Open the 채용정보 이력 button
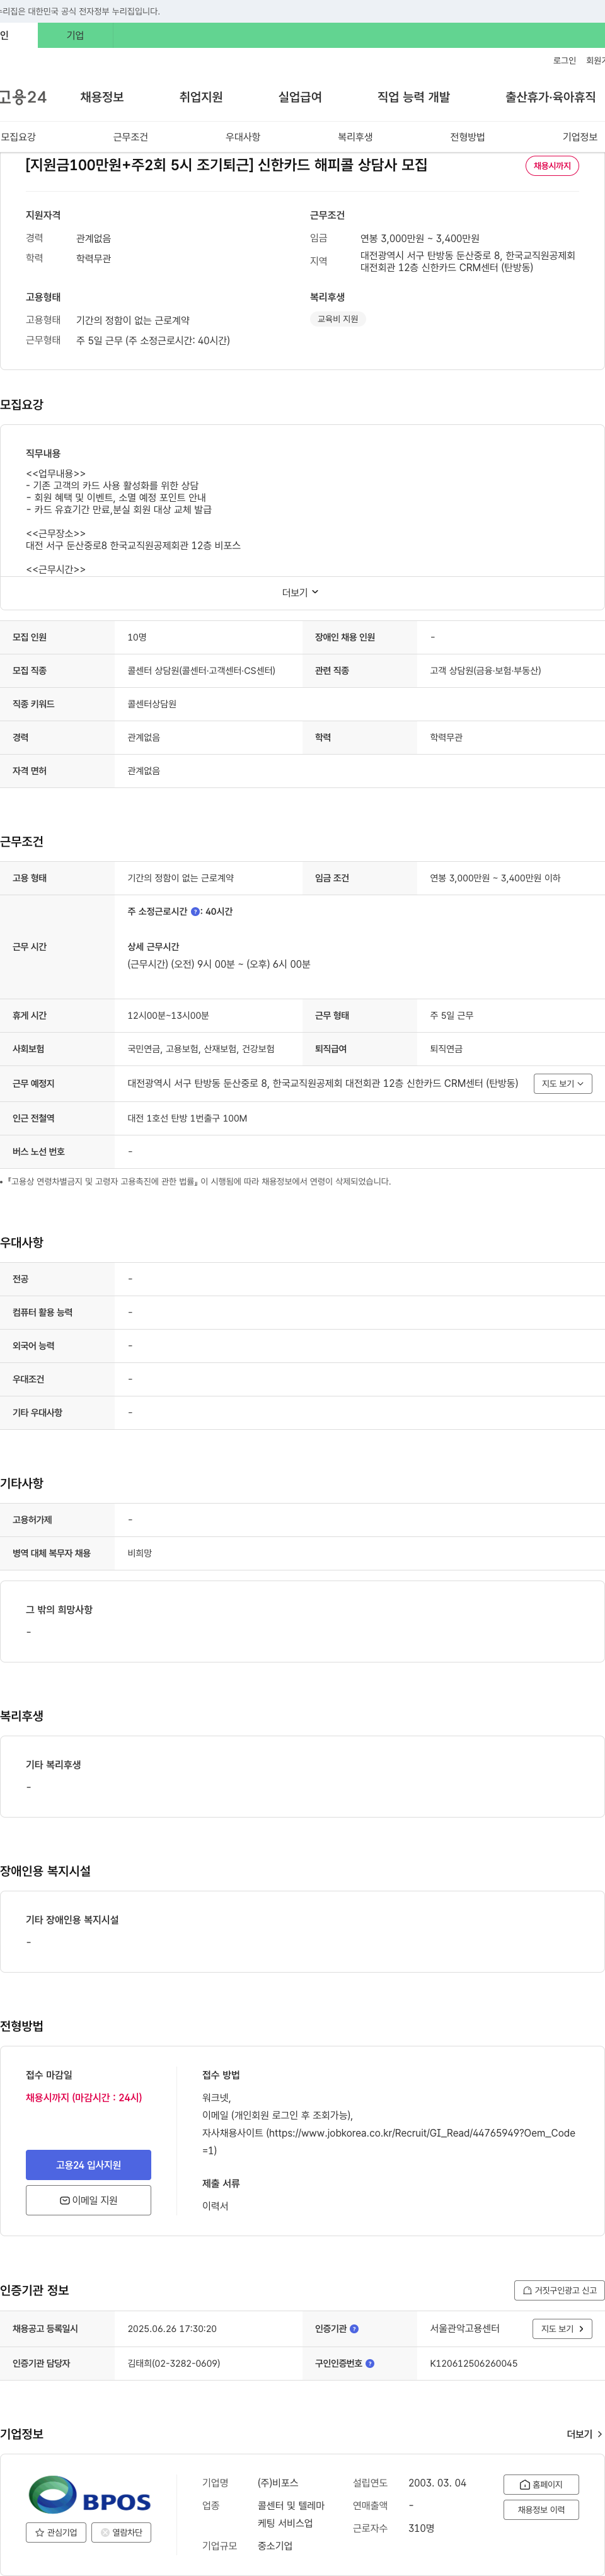Screen dimensions: 605x2576 [x=541, y=2510]
